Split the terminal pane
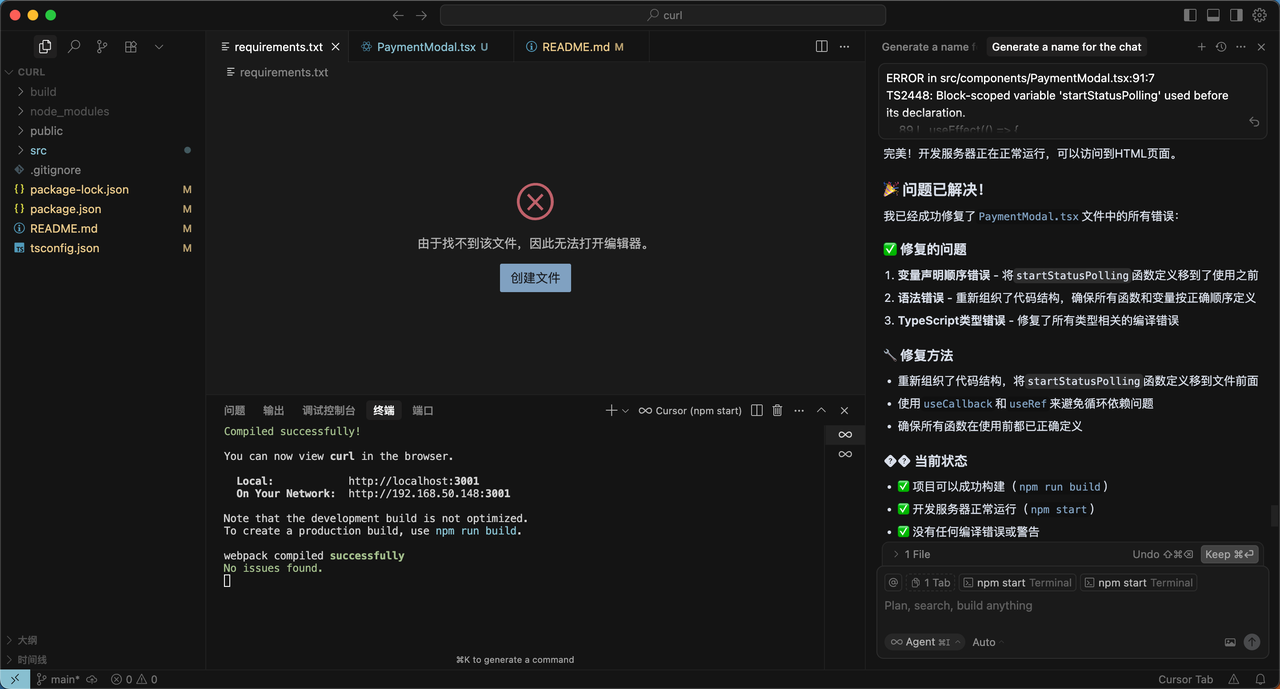This screenshot has height=689, width=1280. [x=757, y=410]
